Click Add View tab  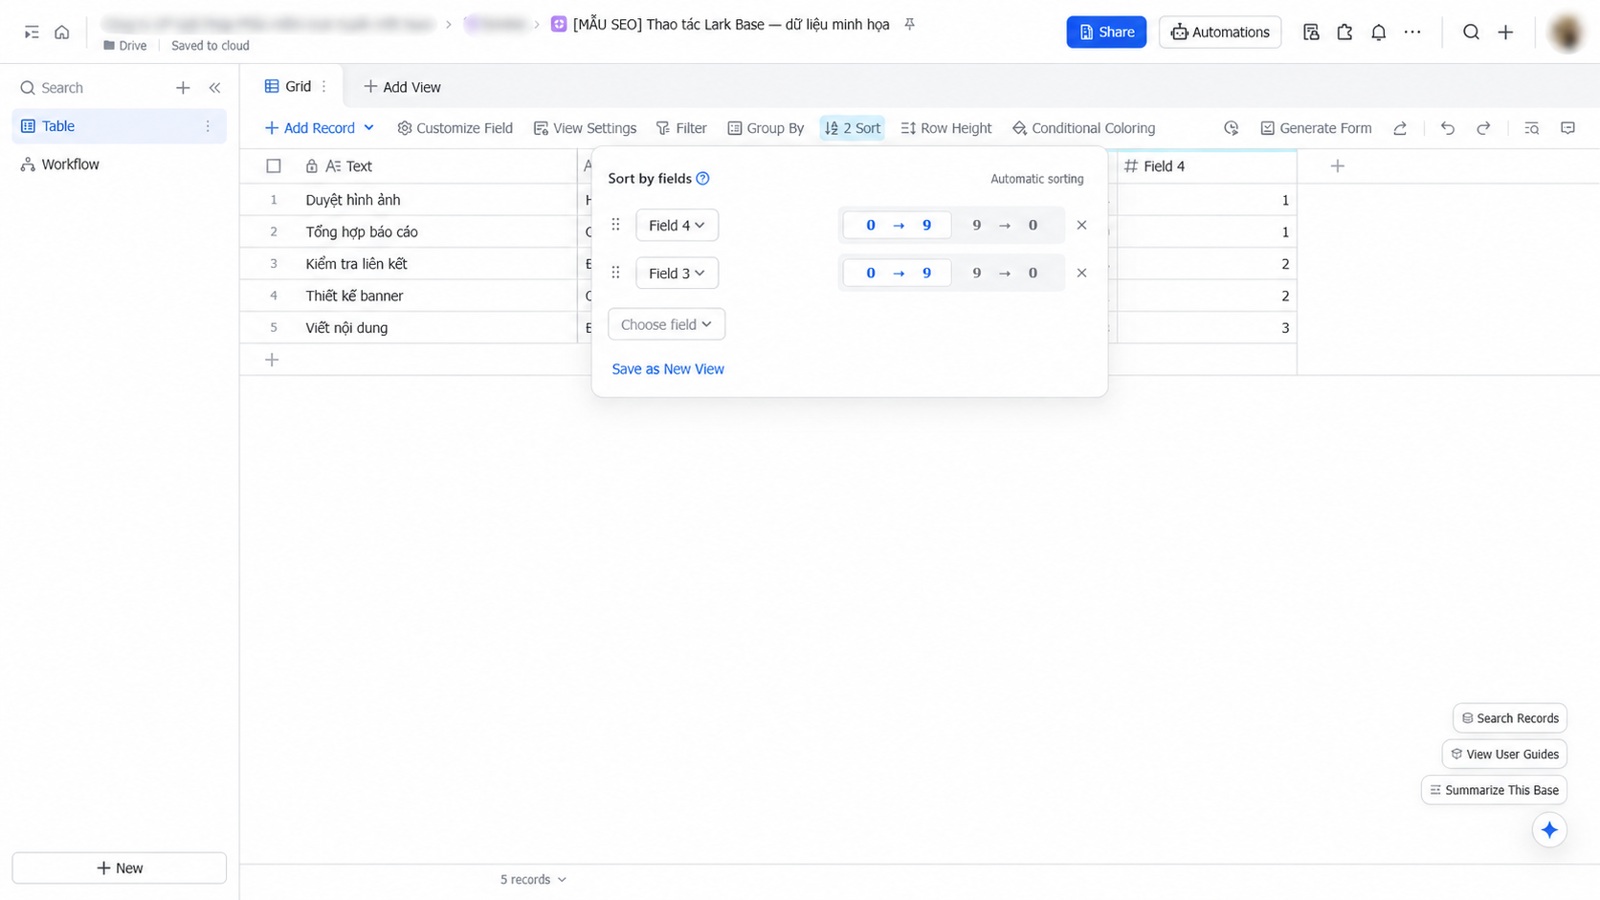pos(402,87)
